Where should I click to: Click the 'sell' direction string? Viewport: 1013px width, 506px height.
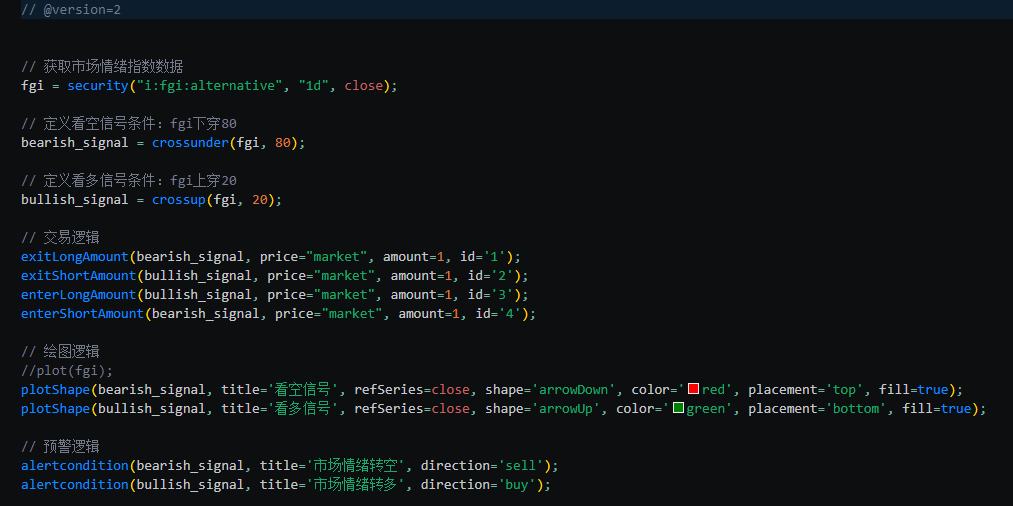[x=526, y=466]
